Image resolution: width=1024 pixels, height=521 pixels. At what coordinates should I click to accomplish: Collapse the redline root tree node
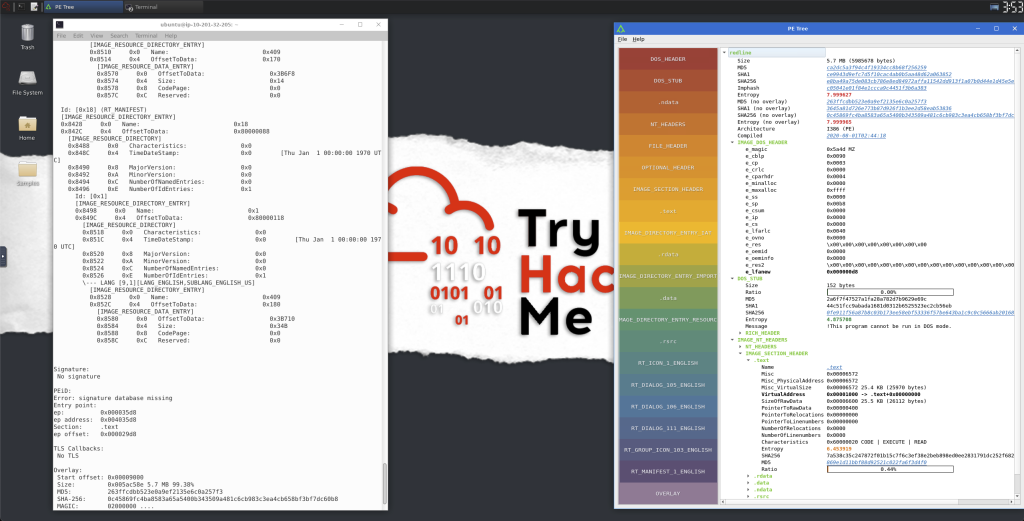pyautogui.click(x=724, y=52)
